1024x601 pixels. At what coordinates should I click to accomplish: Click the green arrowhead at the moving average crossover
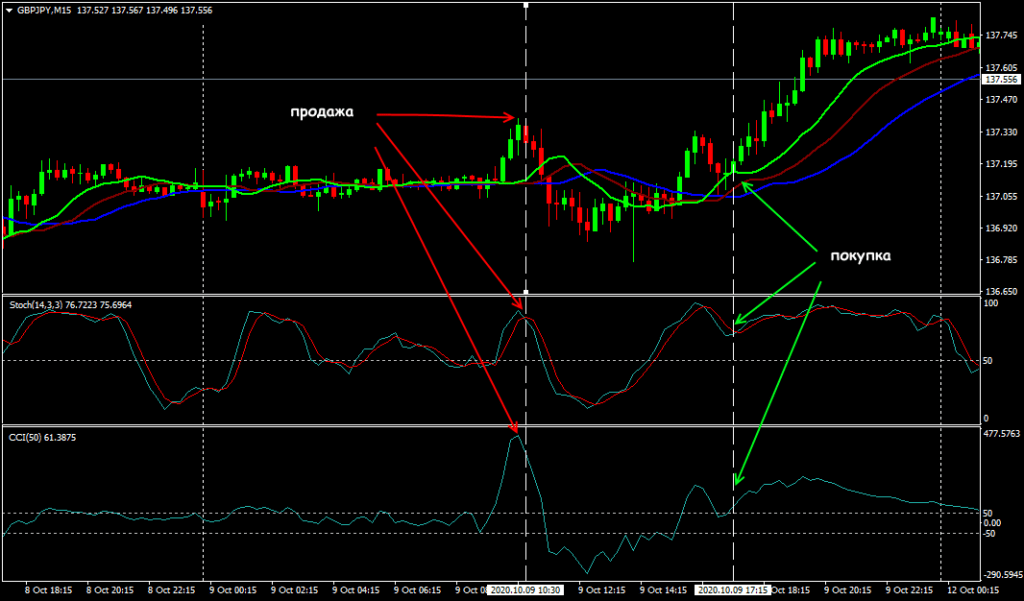(x=744, y=183)
